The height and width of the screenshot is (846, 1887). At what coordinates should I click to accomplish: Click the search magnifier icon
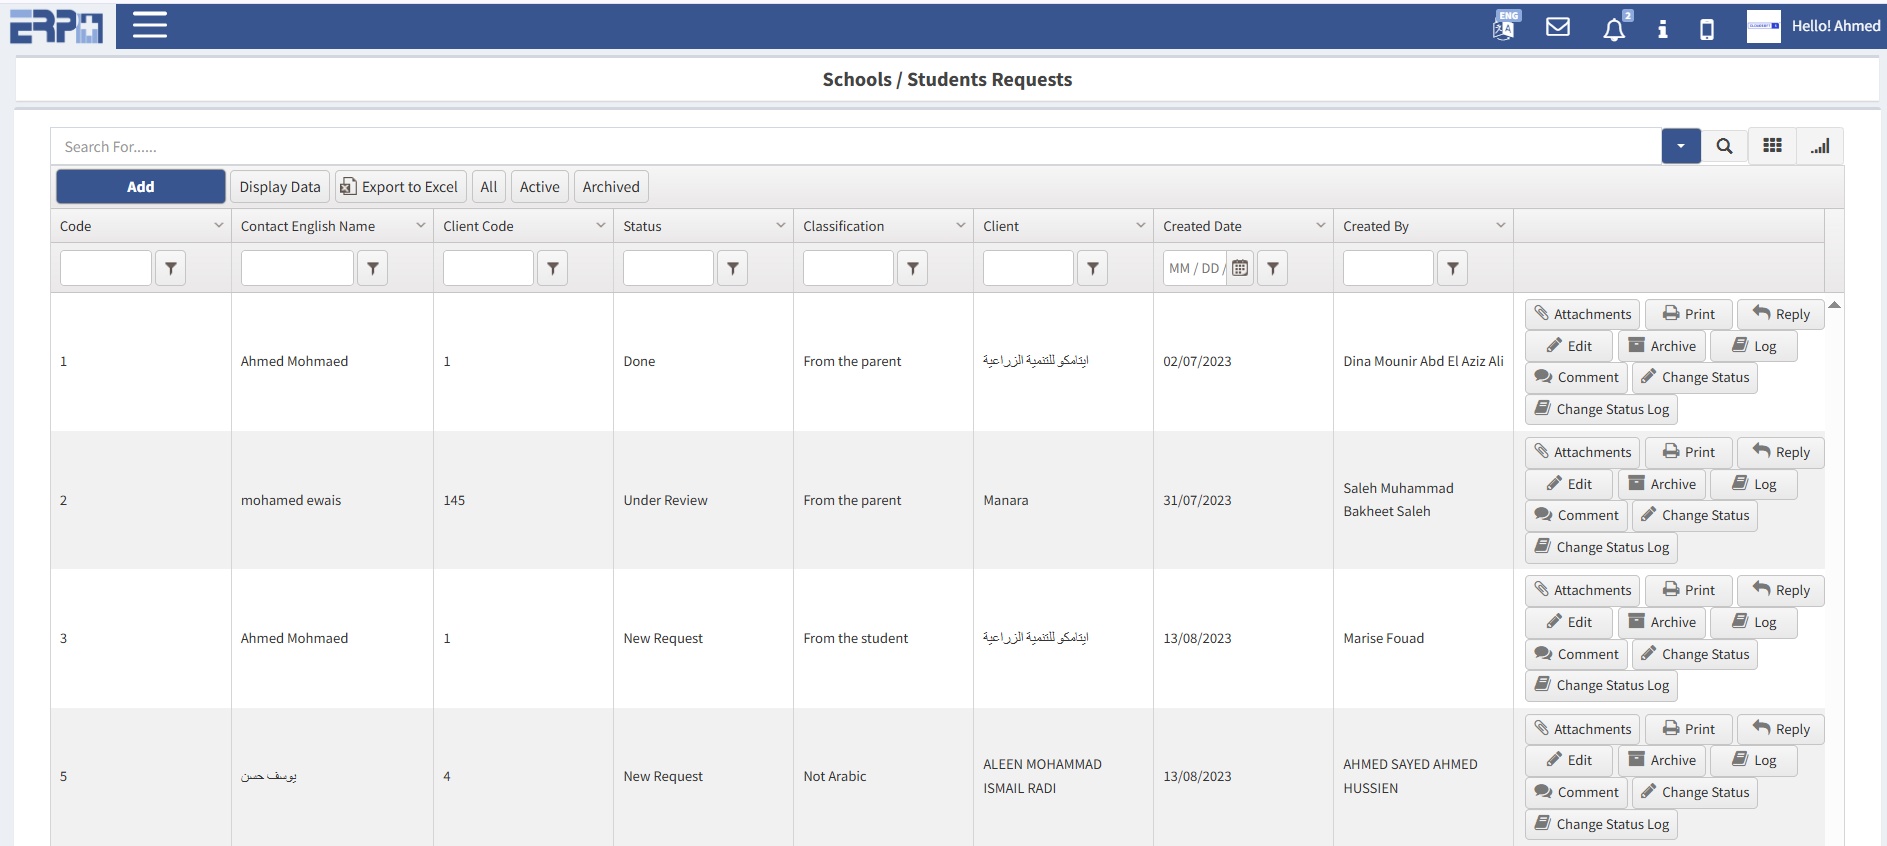(1724, 146)
